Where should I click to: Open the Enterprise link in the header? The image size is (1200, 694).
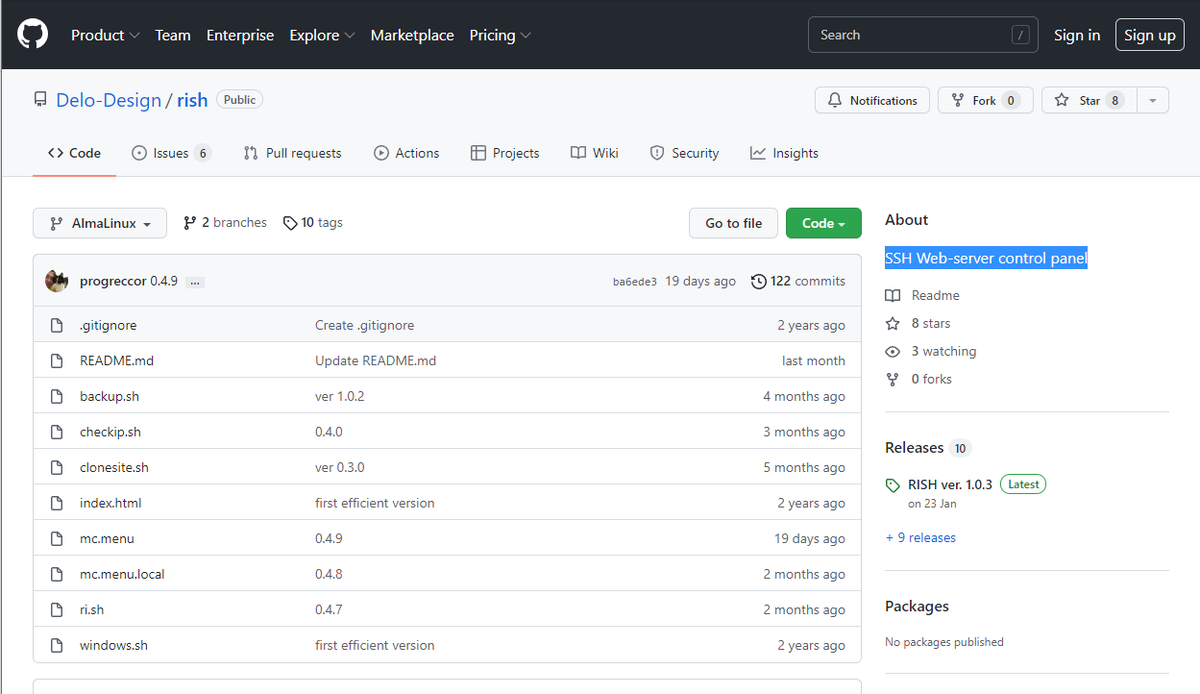click(240, 35)
